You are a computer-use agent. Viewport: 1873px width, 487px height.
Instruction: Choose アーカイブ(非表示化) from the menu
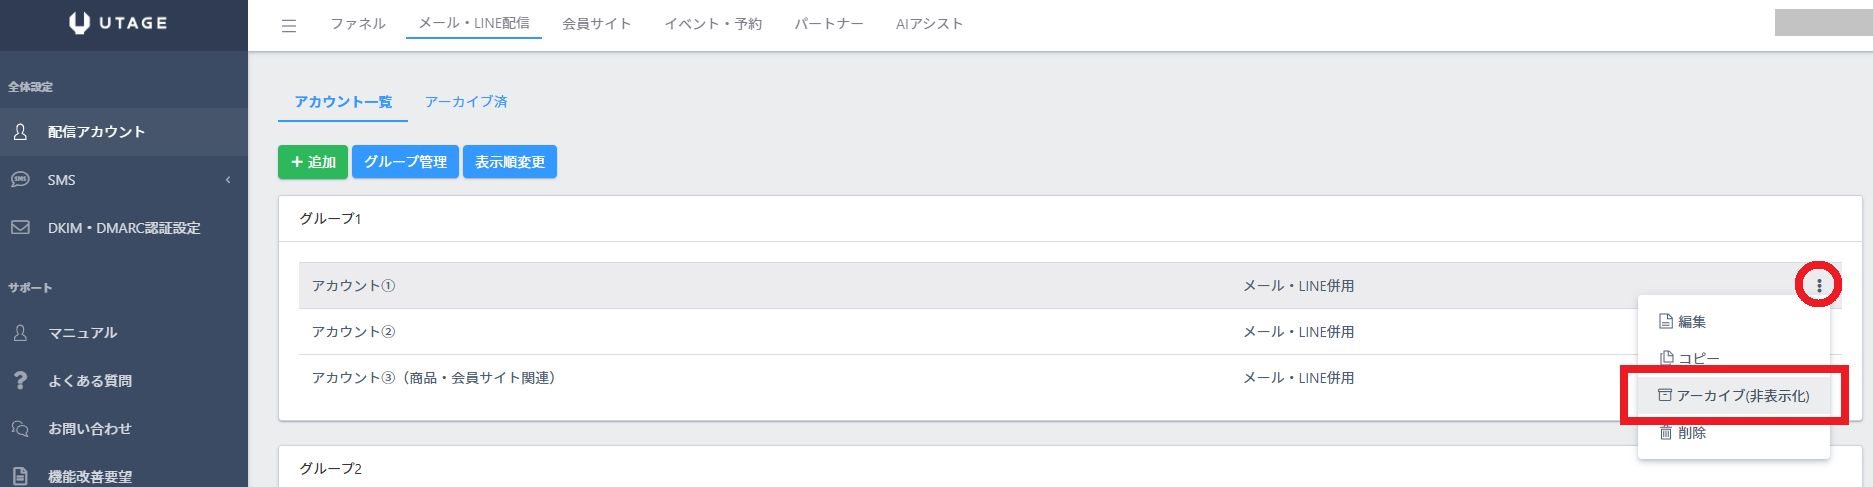1733,396
